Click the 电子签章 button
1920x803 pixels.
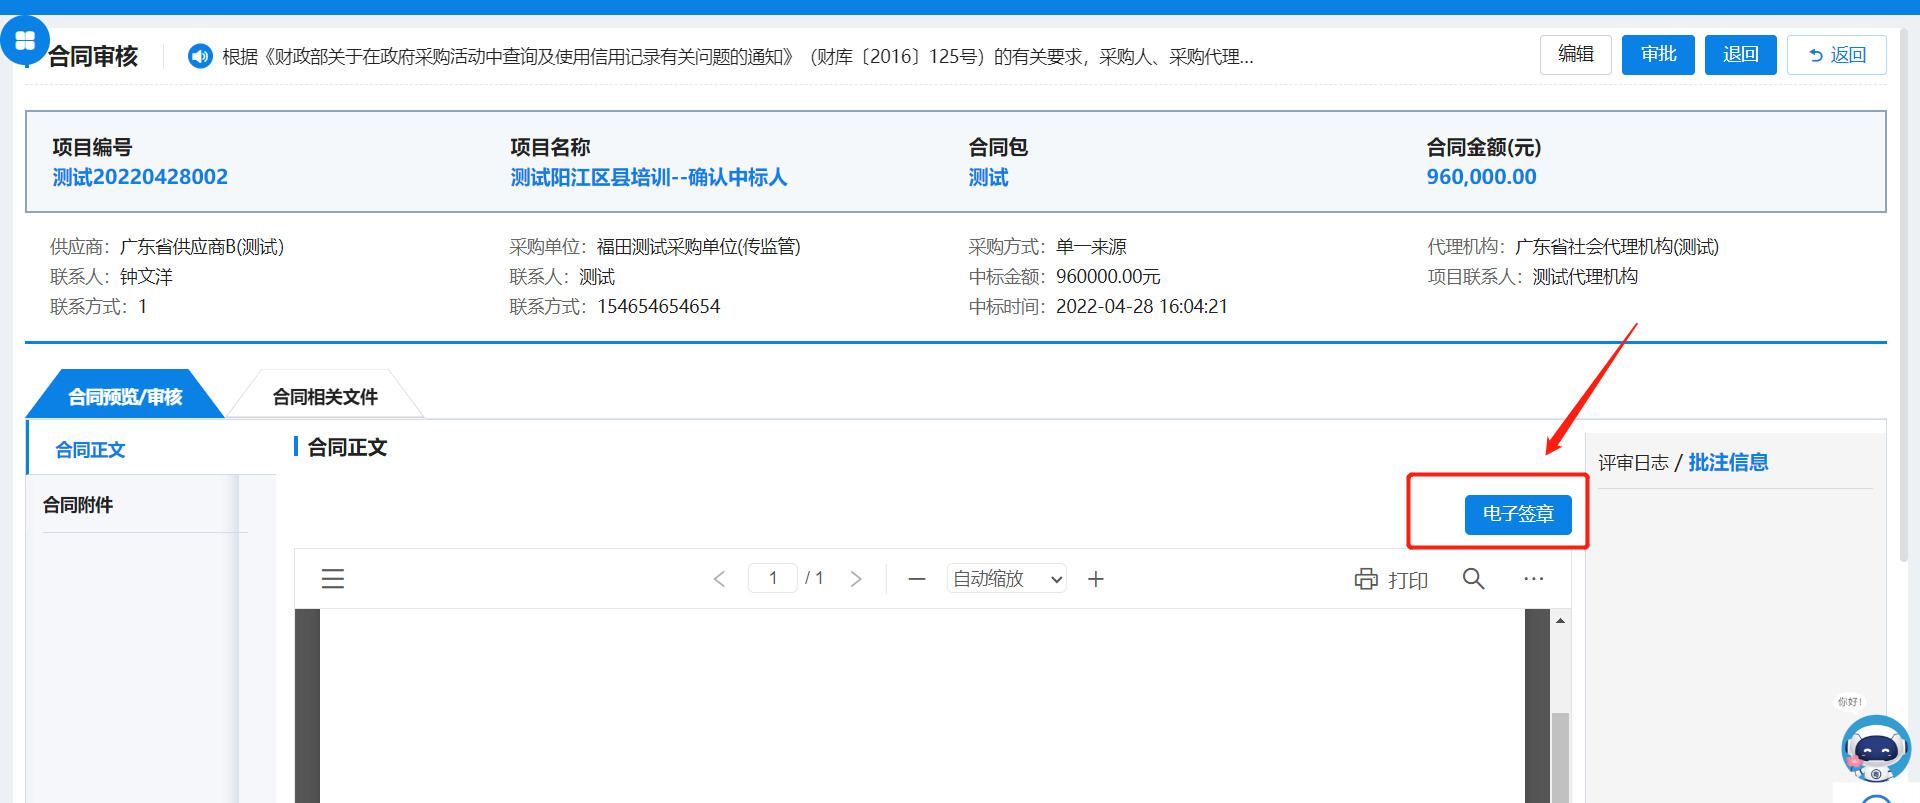tap(1517, 514)
